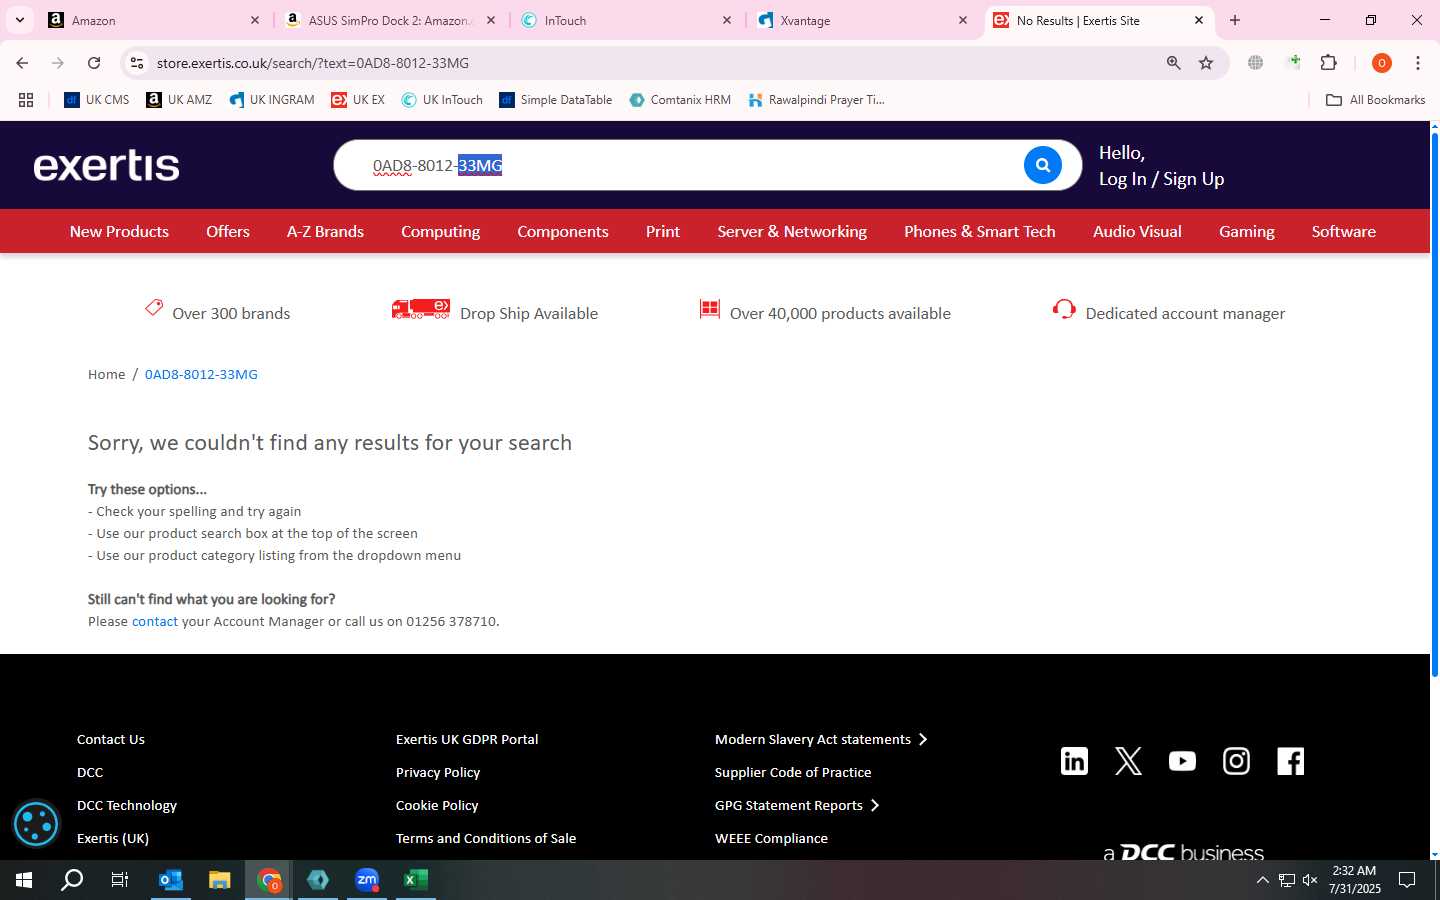
Task: Open the tab search dropdown arrow
Action: coord(19,20)
